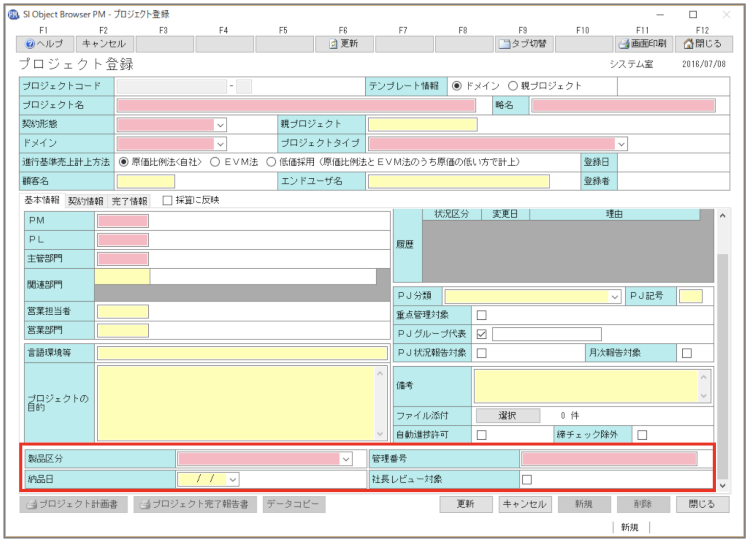This screenshot has width=750, height=542.
Task: Click the 閉じる F12 toolbar icon
Action: point(688,44)
